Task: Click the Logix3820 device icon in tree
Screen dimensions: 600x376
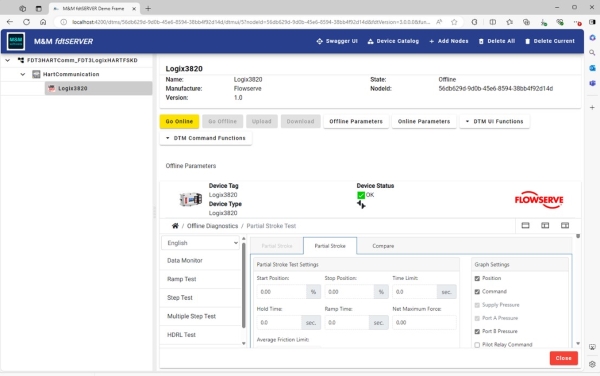Action: pyautogui.click(x=52, y=88)
